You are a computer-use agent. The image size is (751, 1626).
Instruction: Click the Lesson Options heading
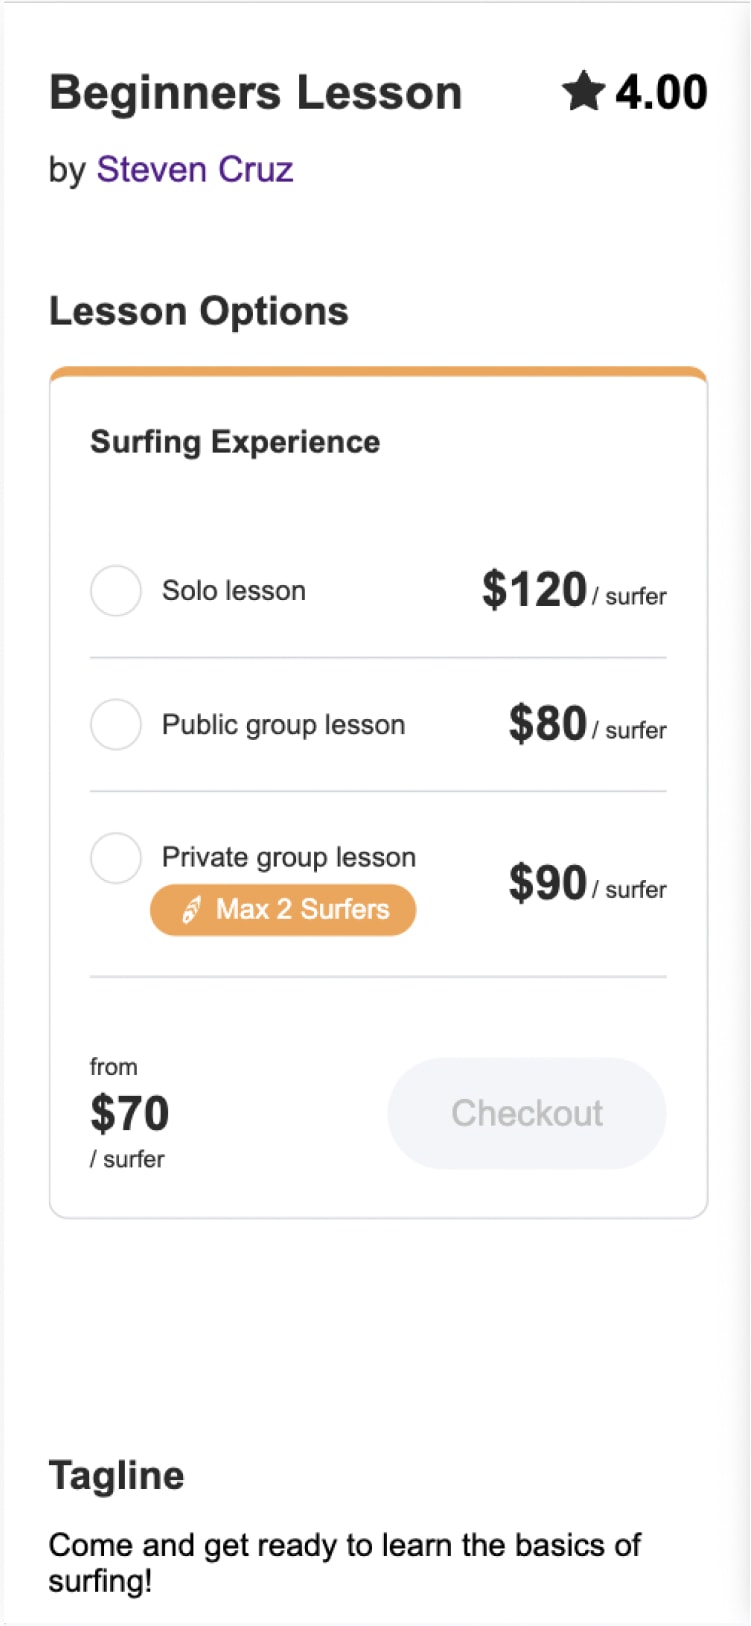tap(199, 311)
